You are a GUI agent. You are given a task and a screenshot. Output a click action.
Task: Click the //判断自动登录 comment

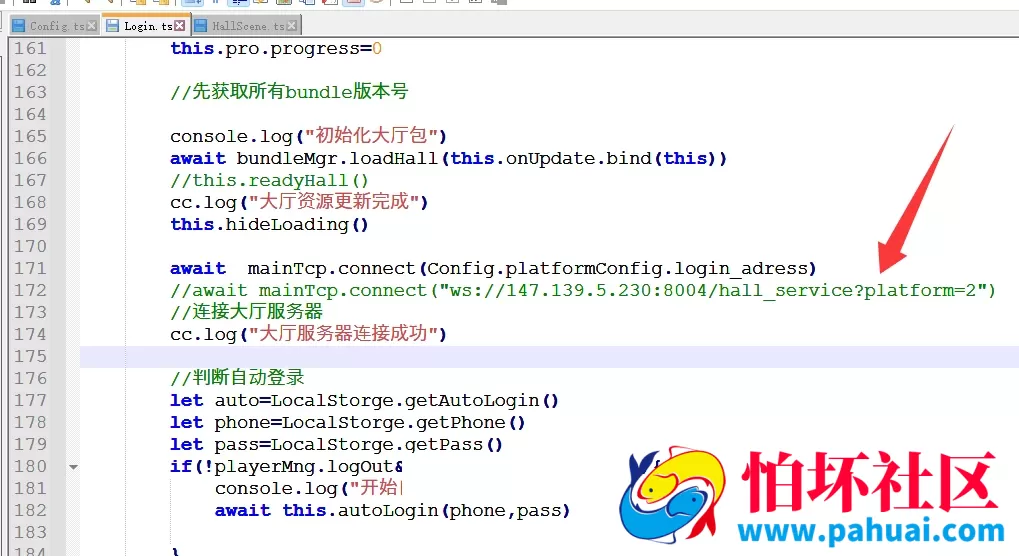click(237, 378)
